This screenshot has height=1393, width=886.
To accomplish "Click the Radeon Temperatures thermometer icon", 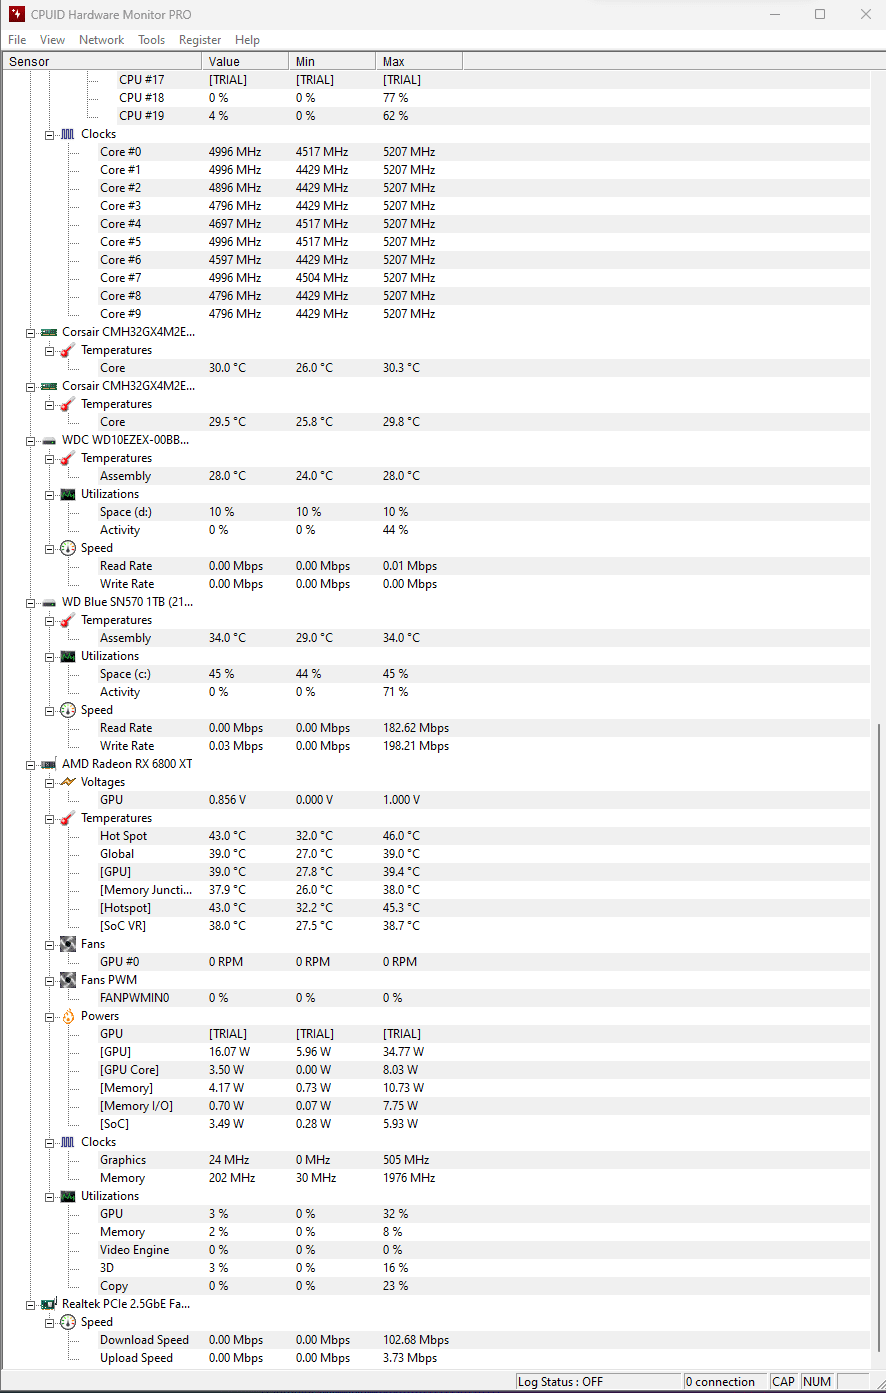I will click(x=67, y=818).
